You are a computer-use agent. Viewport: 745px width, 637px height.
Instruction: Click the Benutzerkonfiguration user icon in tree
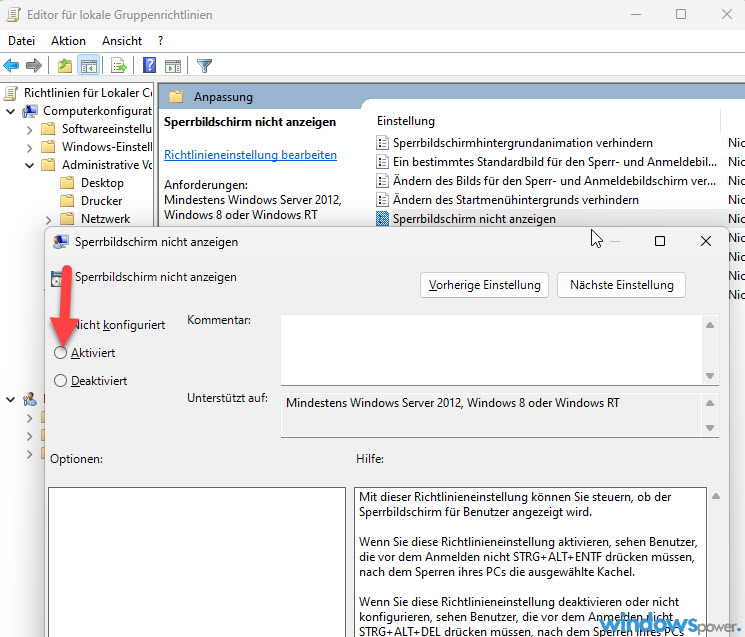(x=30, y=399)
